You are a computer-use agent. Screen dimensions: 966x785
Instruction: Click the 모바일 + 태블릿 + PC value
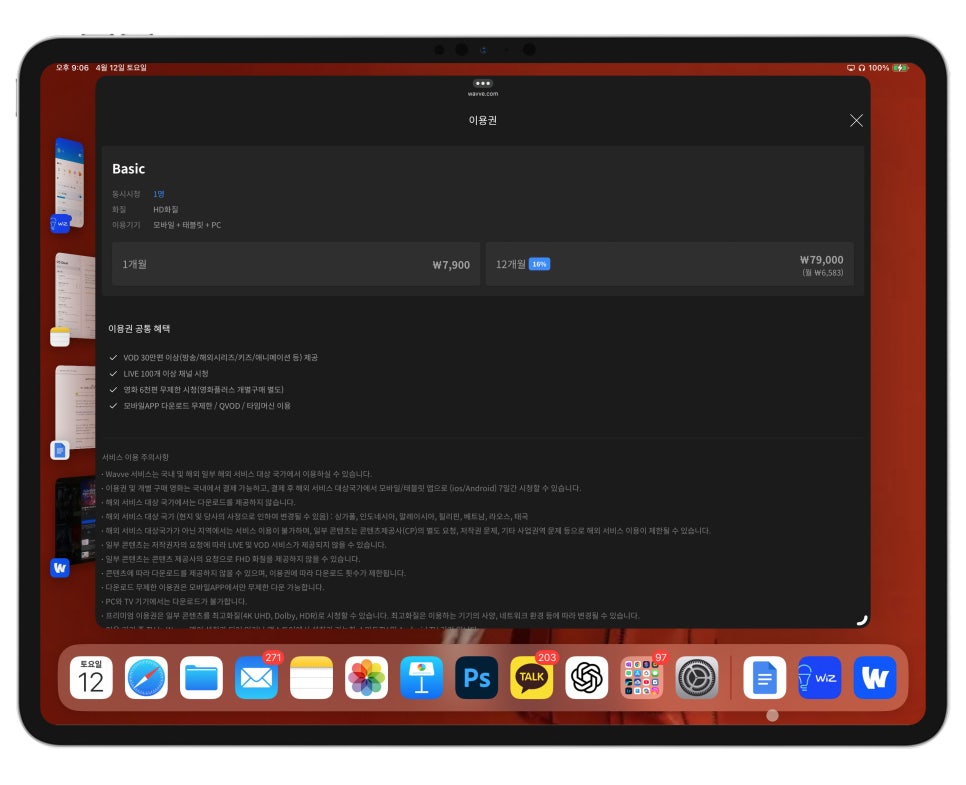tap(187, 225)
